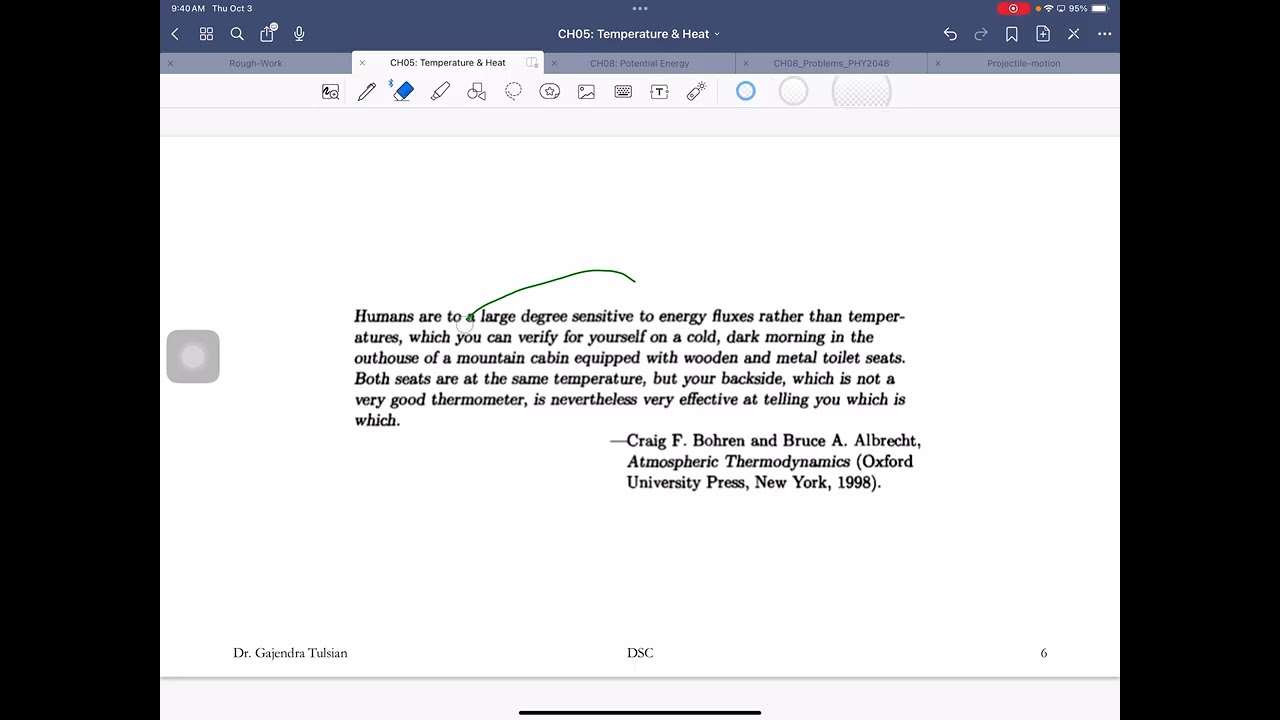Open the share and export menu

(x=268, y=33)
